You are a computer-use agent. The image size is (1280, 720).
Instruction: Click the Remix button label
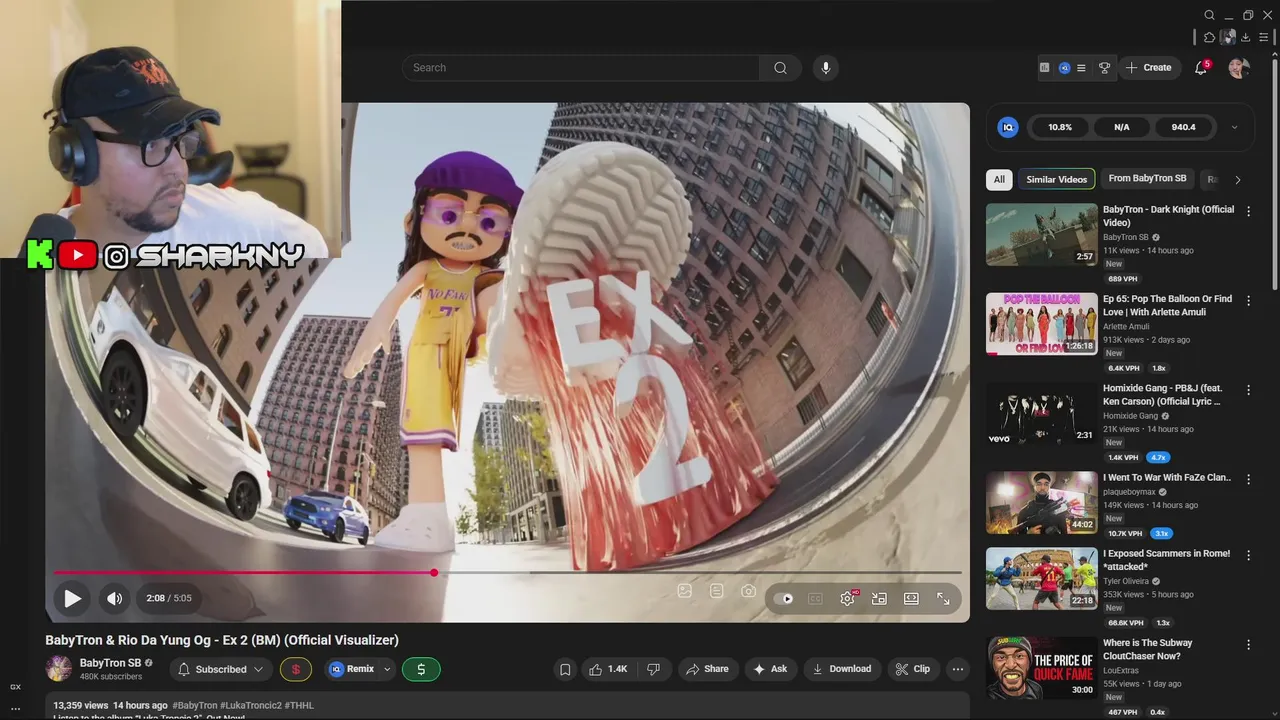pos(360,669)
